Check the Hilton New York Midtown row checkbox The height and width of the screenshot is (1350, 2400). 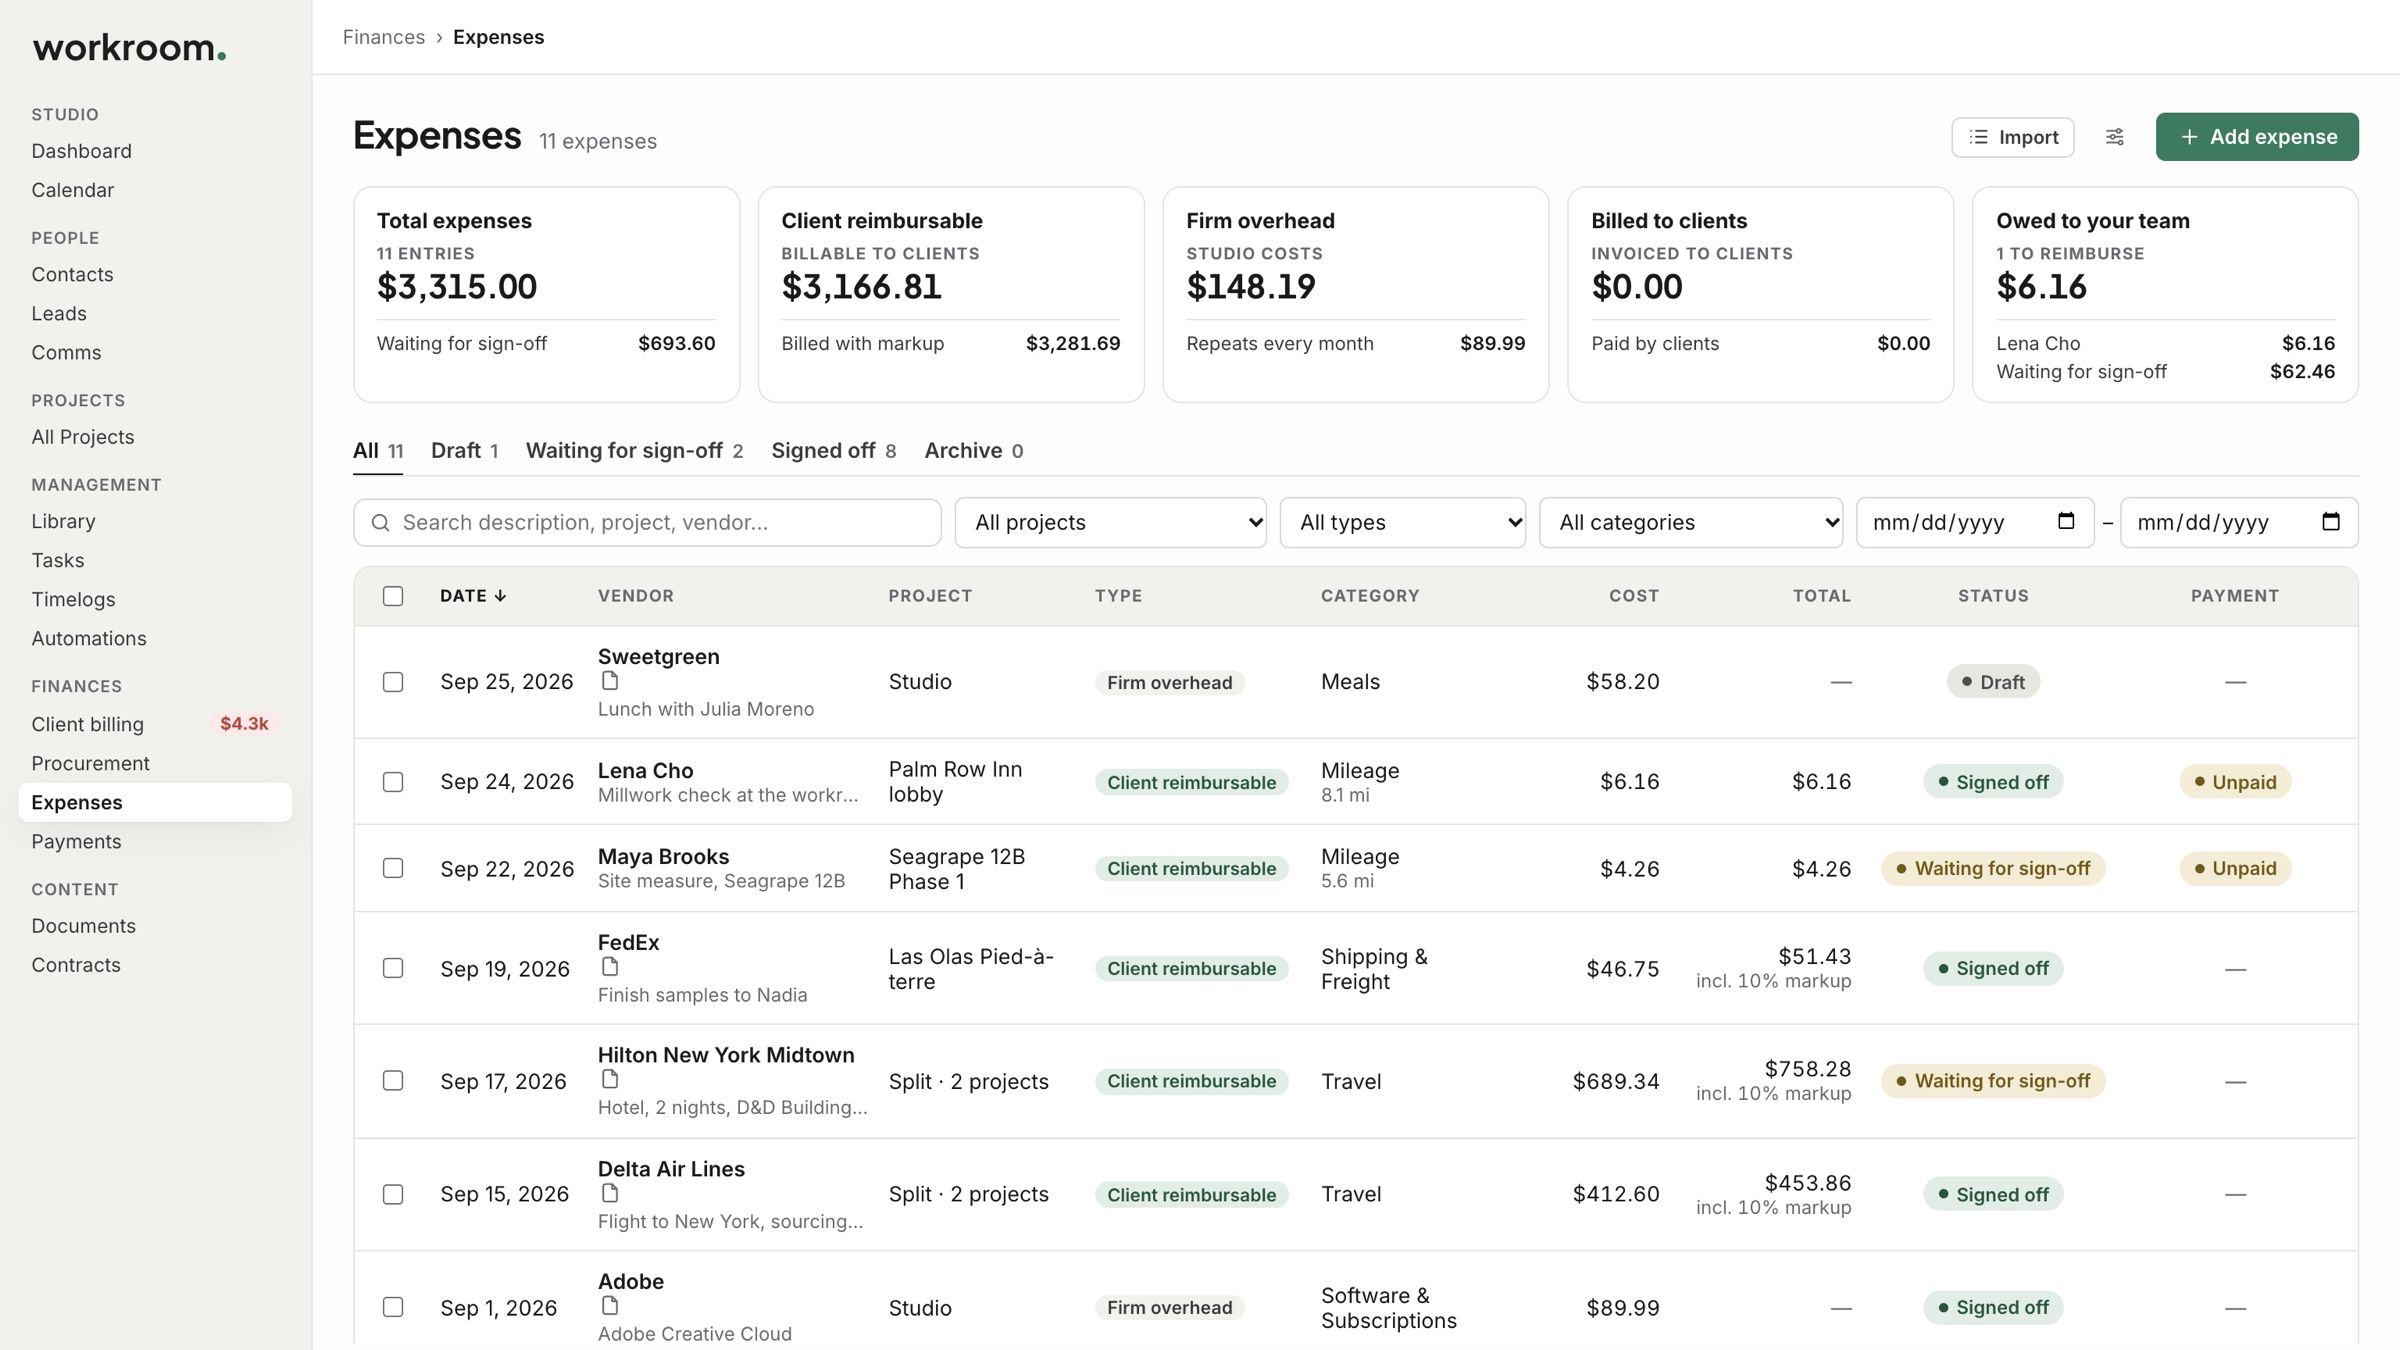[393, 1081]
